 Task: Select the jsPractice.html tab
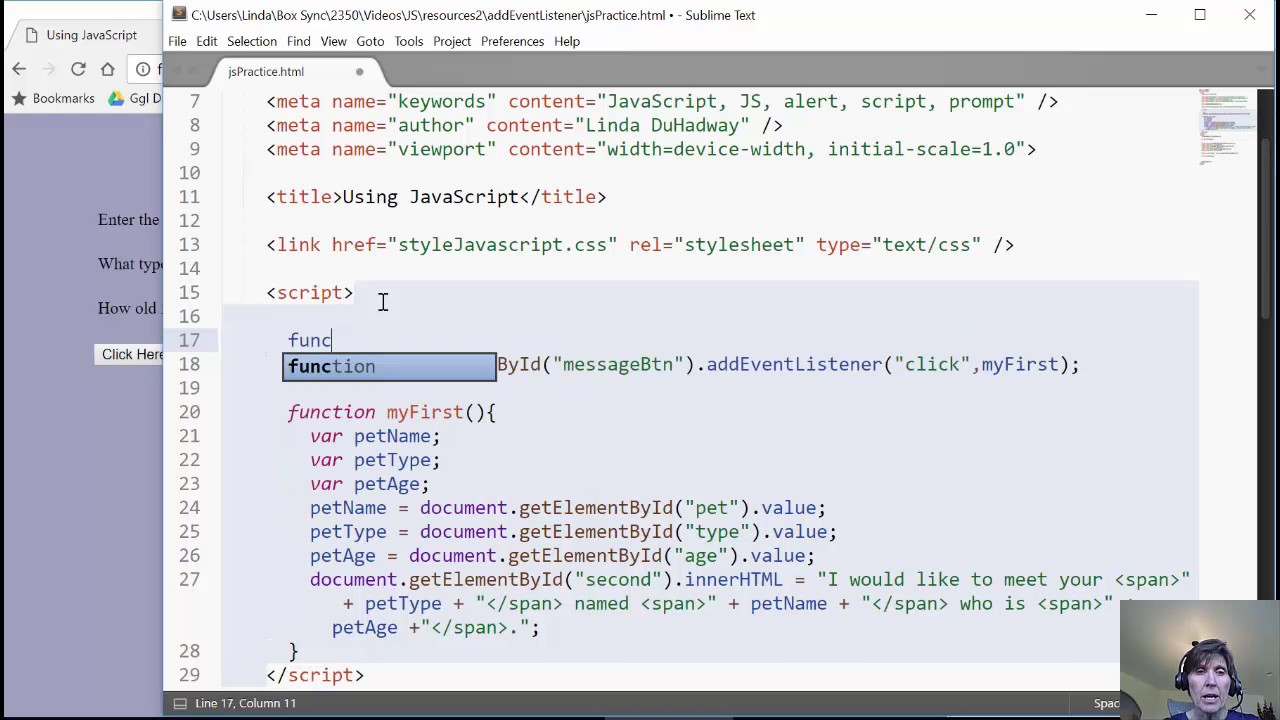pos(266,72)
